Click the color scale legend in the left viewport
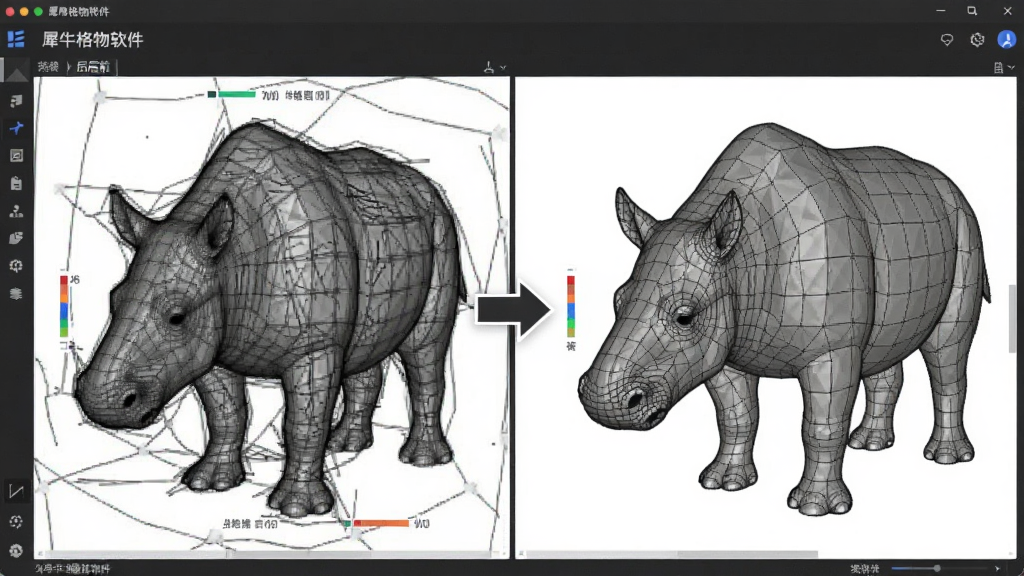1024x576 pixels. tap(64, 306)
